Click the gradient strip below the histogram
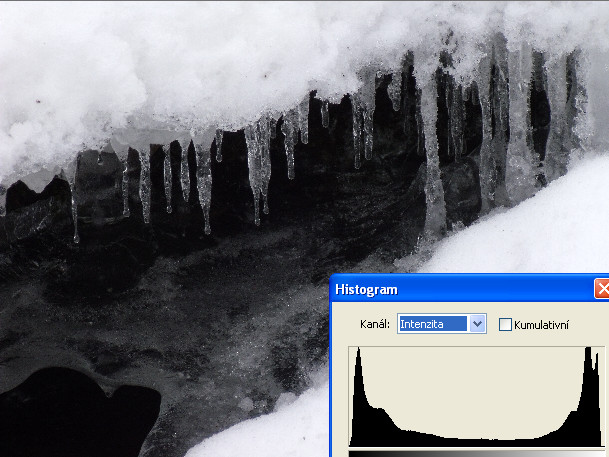Screen dimensions: 609x457 [x=470, y=452]
